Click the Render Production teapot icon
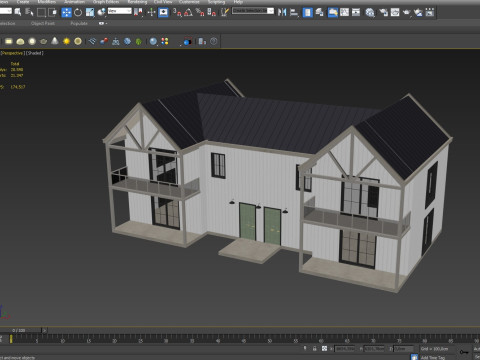 tap(407, 13)
